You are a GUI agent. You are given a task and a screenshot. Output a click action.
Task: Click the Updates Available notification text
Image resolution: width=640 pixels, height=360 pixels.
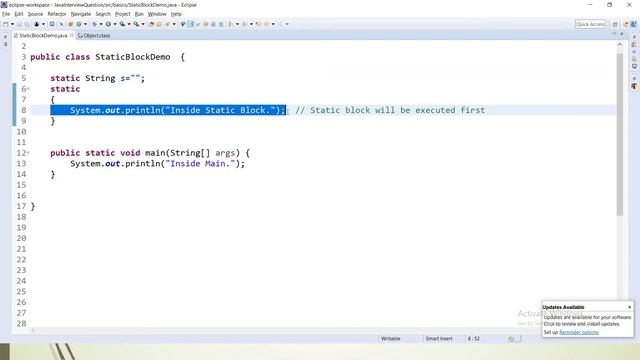pos(587,320)
